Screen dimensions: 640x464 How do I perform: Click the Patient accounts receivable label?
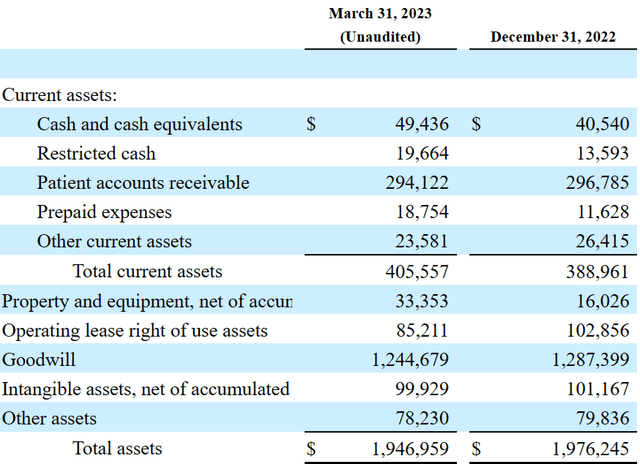point(143,183)
